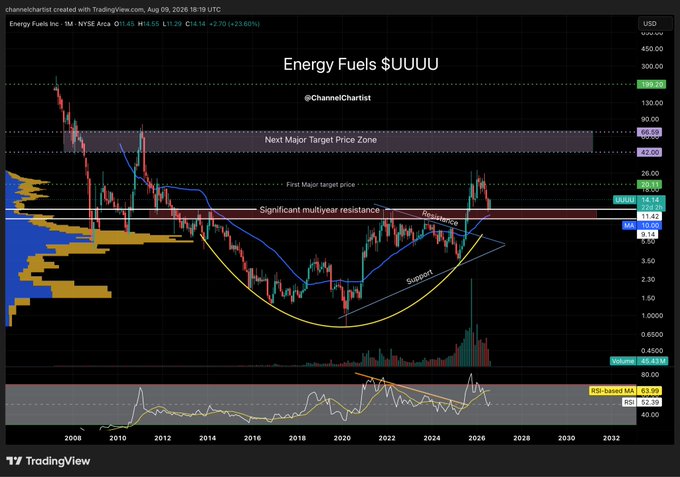Click the 130.00 price axis tick
The height and width of the screenshot is (477, 680).
pos(652,103)
